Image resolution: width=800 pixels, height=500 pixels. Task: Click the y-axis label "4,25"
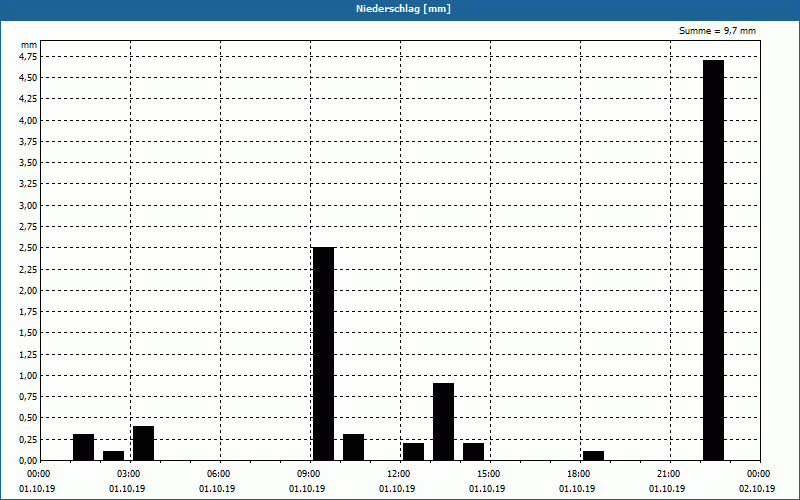pyautogui.click(x=28, y=99)
